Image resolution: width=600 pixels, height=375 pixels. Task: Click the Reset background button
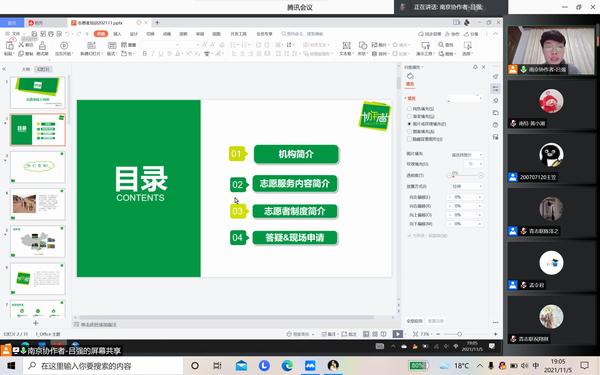click(x=435, y=321)
